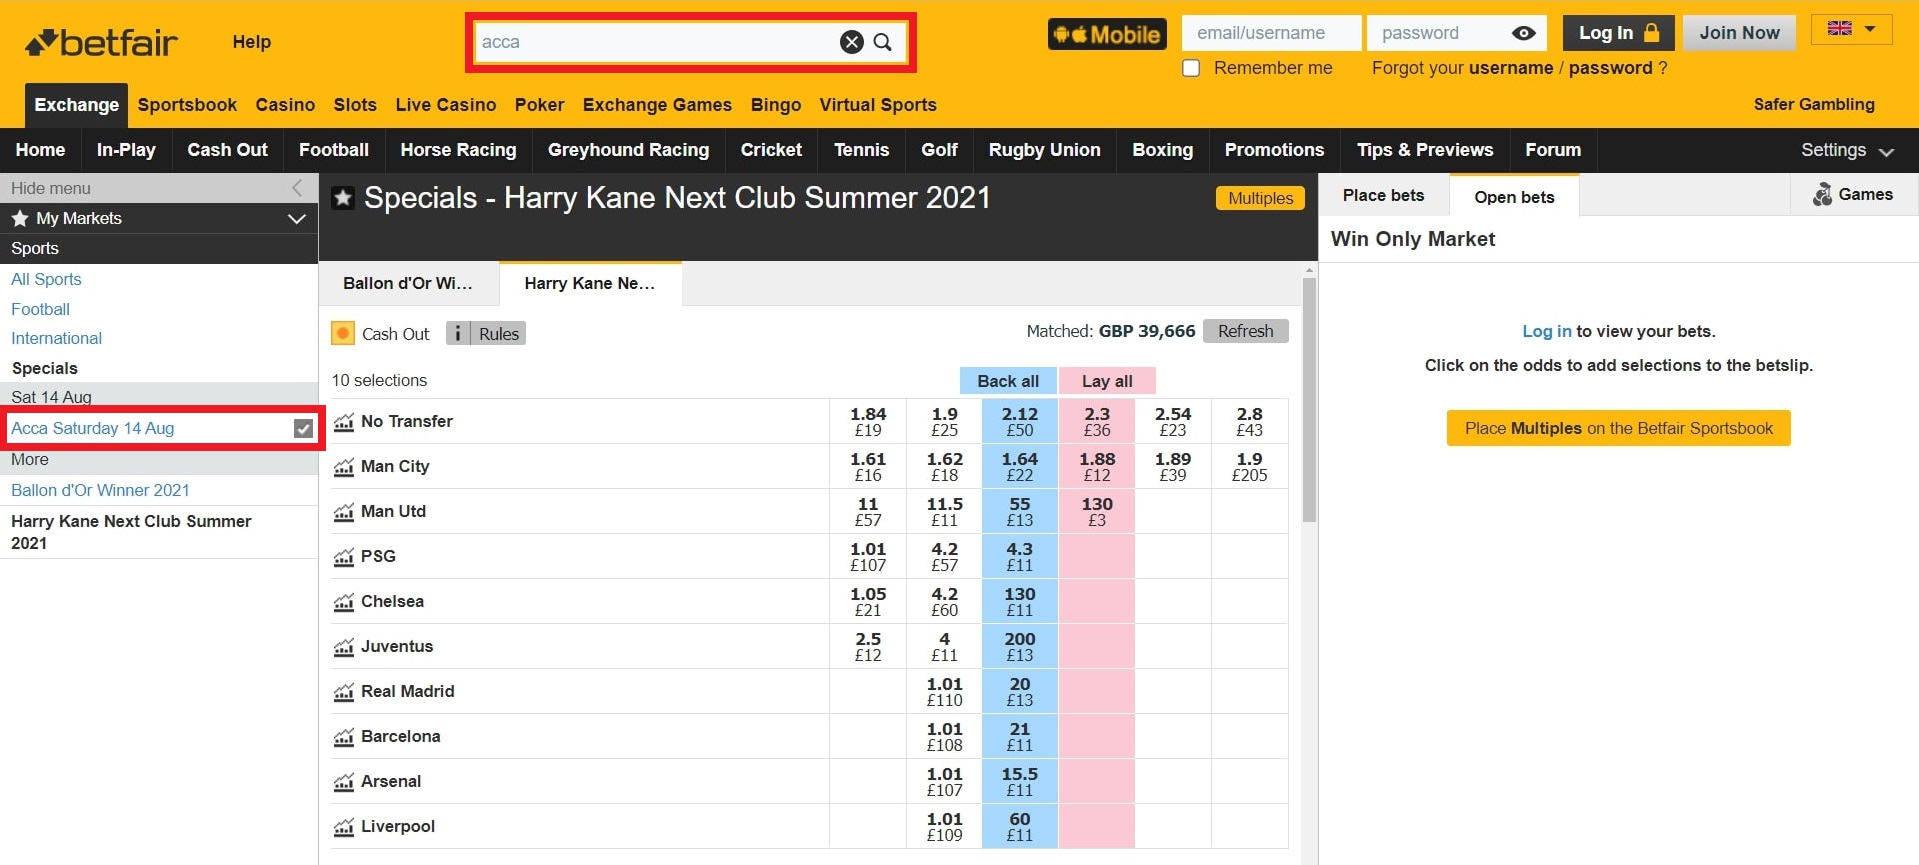Switch to the Place bets tab
The width and height of the screenshot is (1919, 865).
pyautogui.click(x=1383, y=195)
